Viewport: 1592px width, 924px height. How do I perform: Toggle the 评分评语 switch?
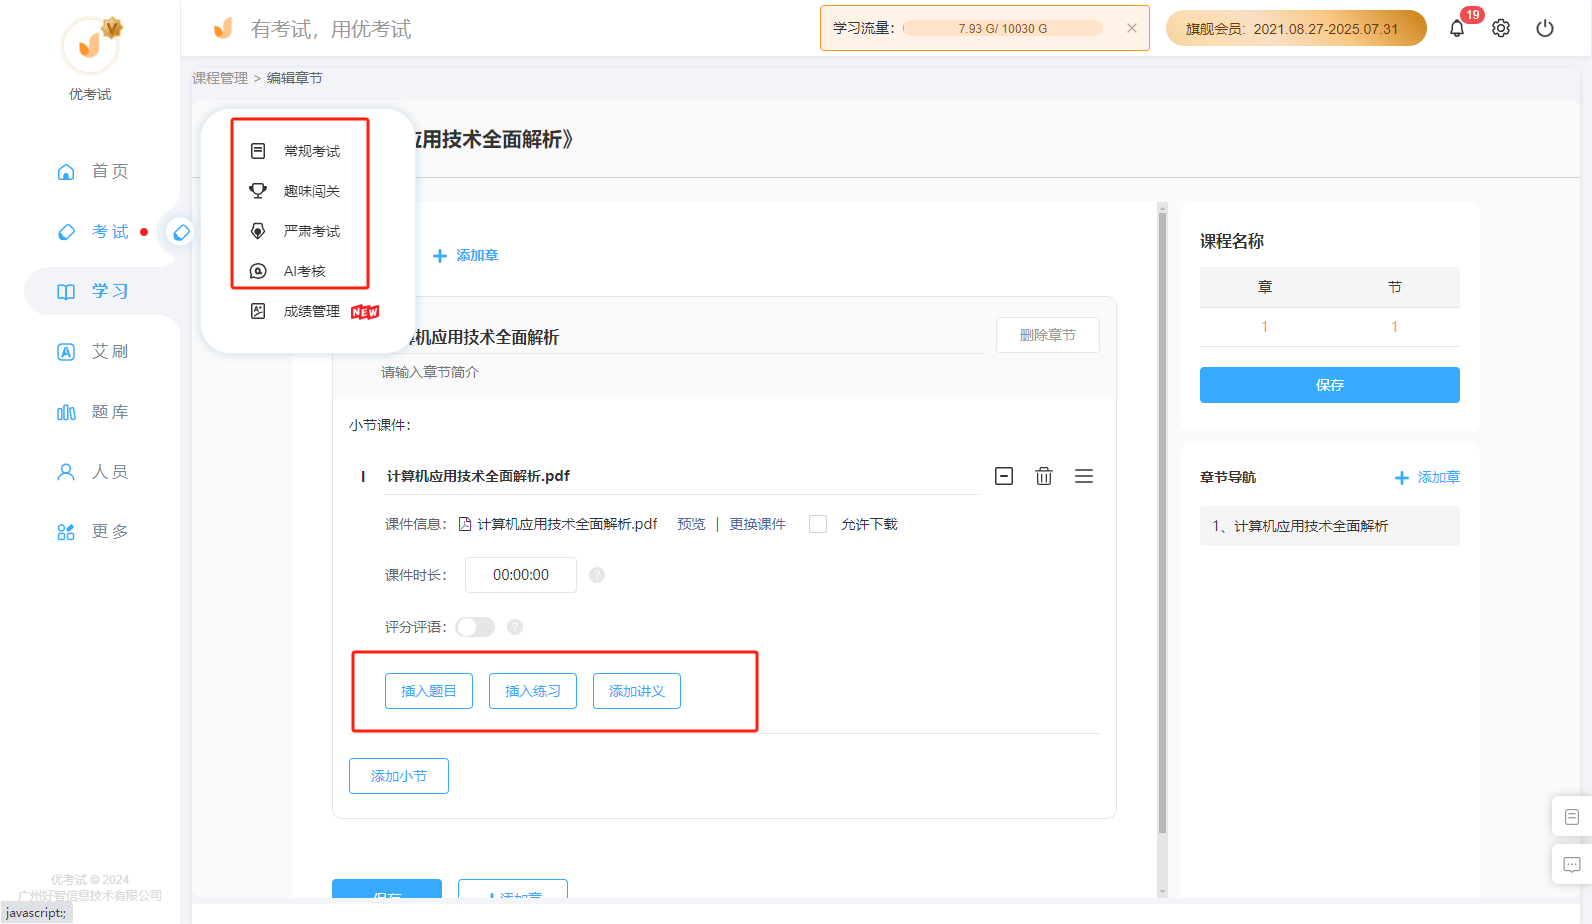coord(475,627)
